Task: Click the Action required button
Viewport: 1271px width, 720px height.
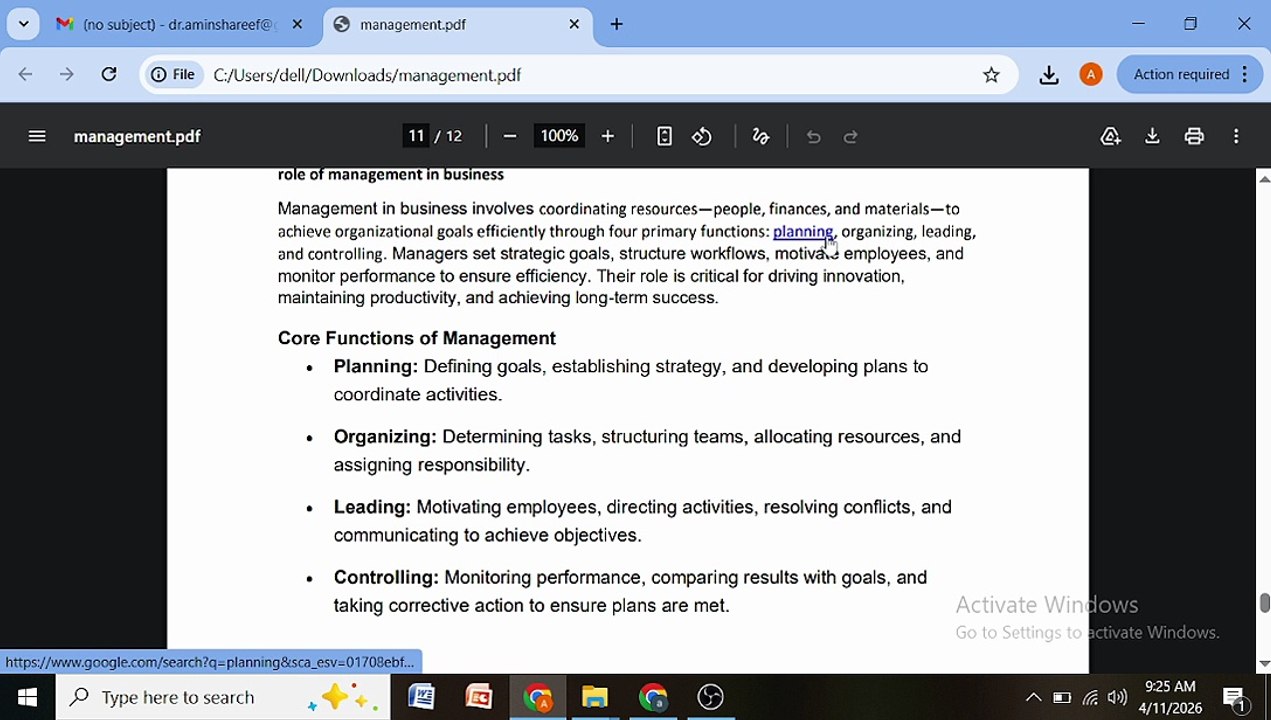Action: (1181, 74)
